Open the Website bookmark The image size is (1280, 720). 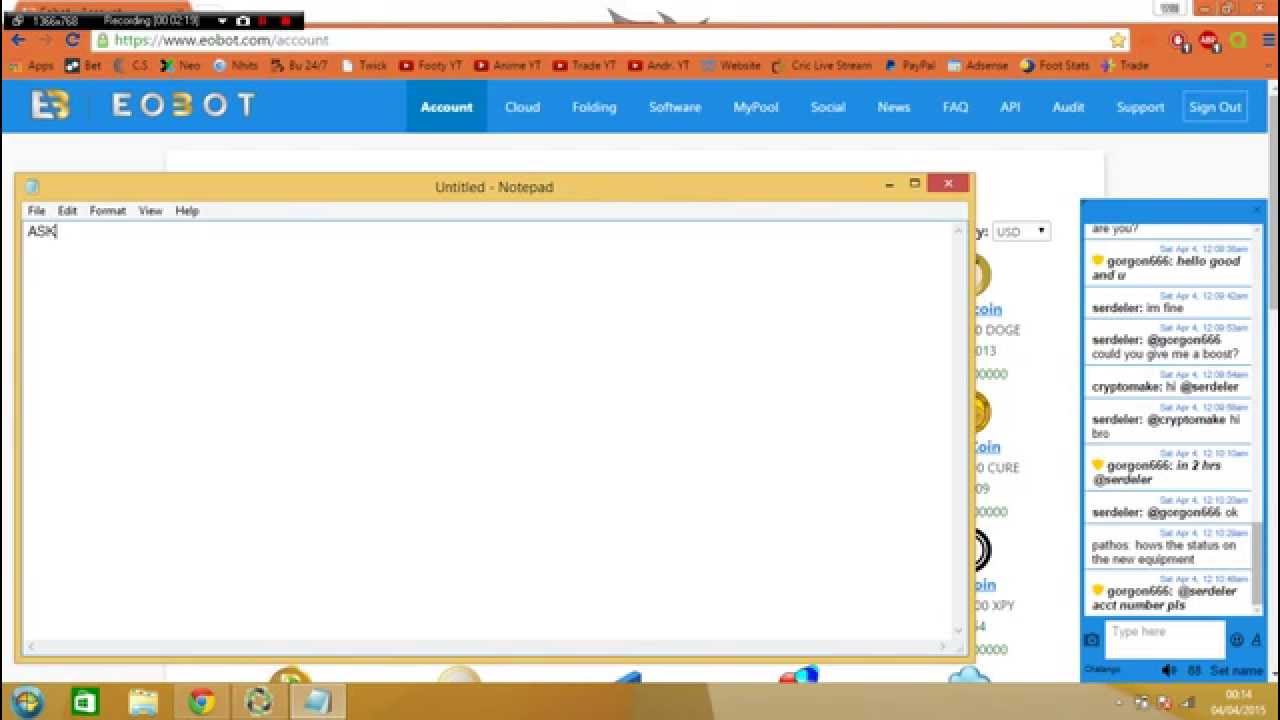click(732, 66)
